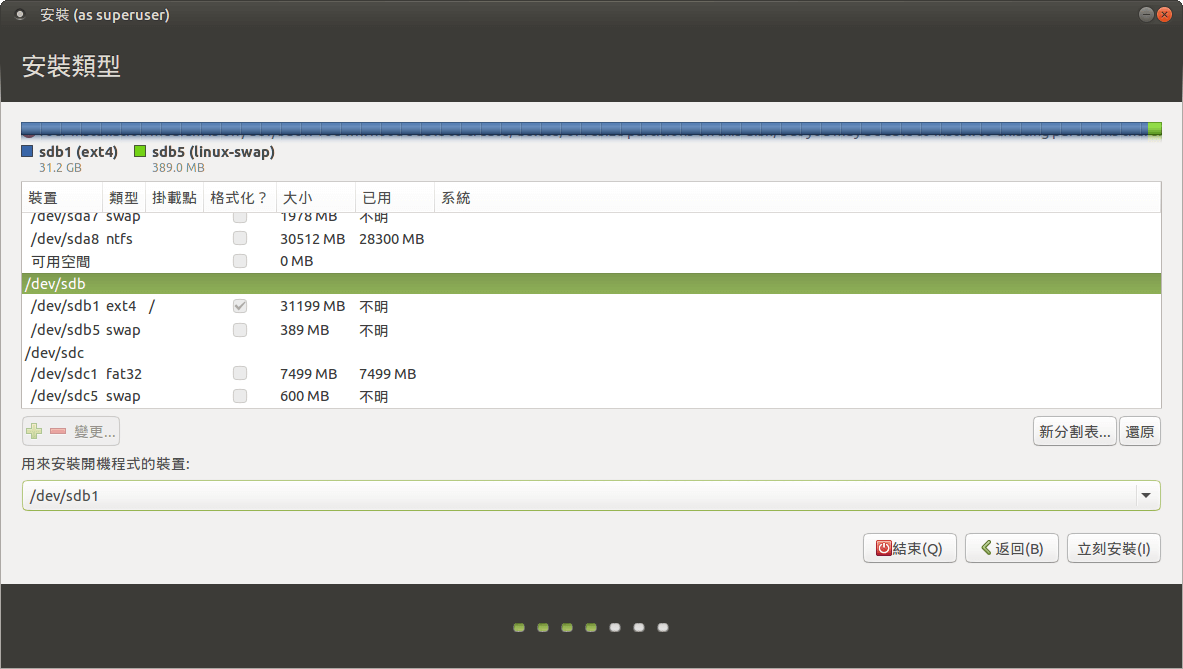This screenshot has height=669, width=1183.
Task: Click the green back arrow on 返回(B)
Action: [986, 548]
